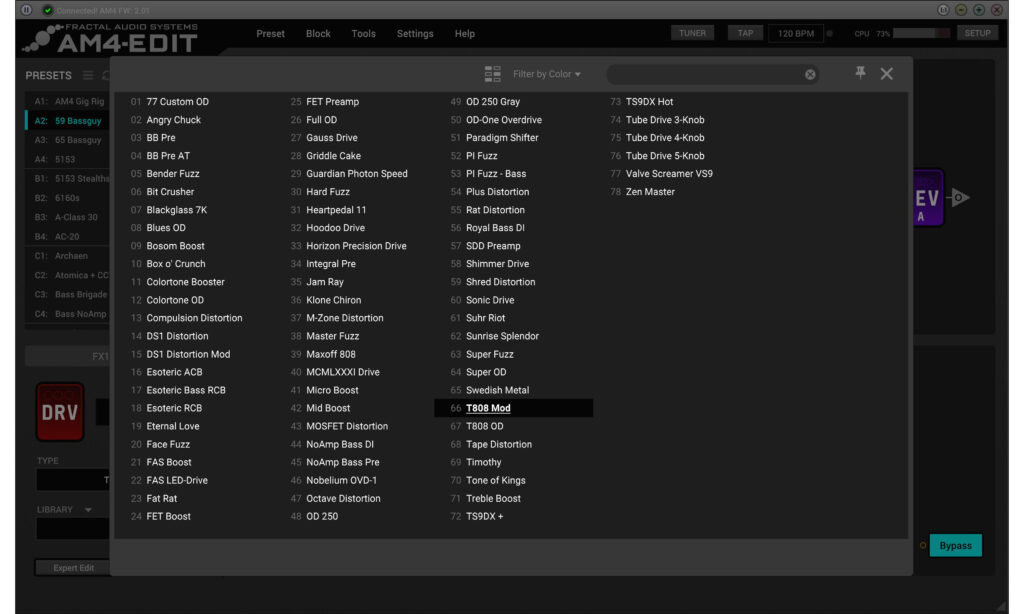The width and height of the screenshot is (1024, 614).
Task: Select Klone Chiron drive type
Action: click(x=334, y=300)
